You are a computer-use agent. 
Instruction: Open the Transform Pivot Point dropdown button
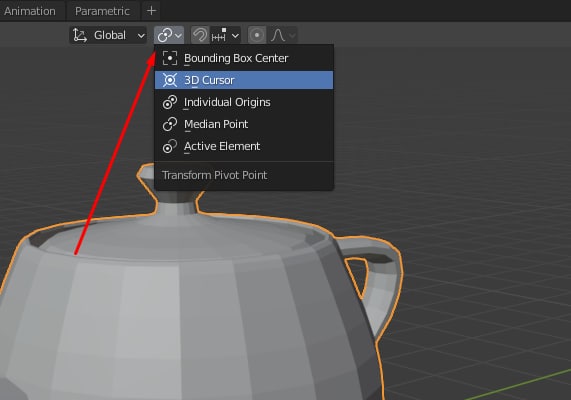[169, 35]
